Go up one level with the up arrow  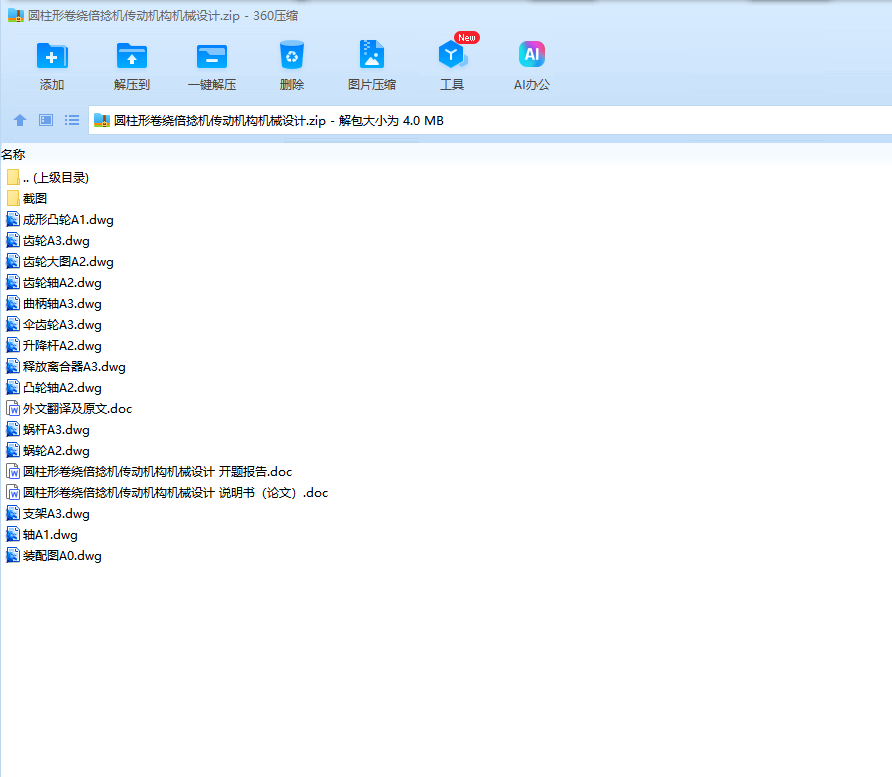pos(20,120)
